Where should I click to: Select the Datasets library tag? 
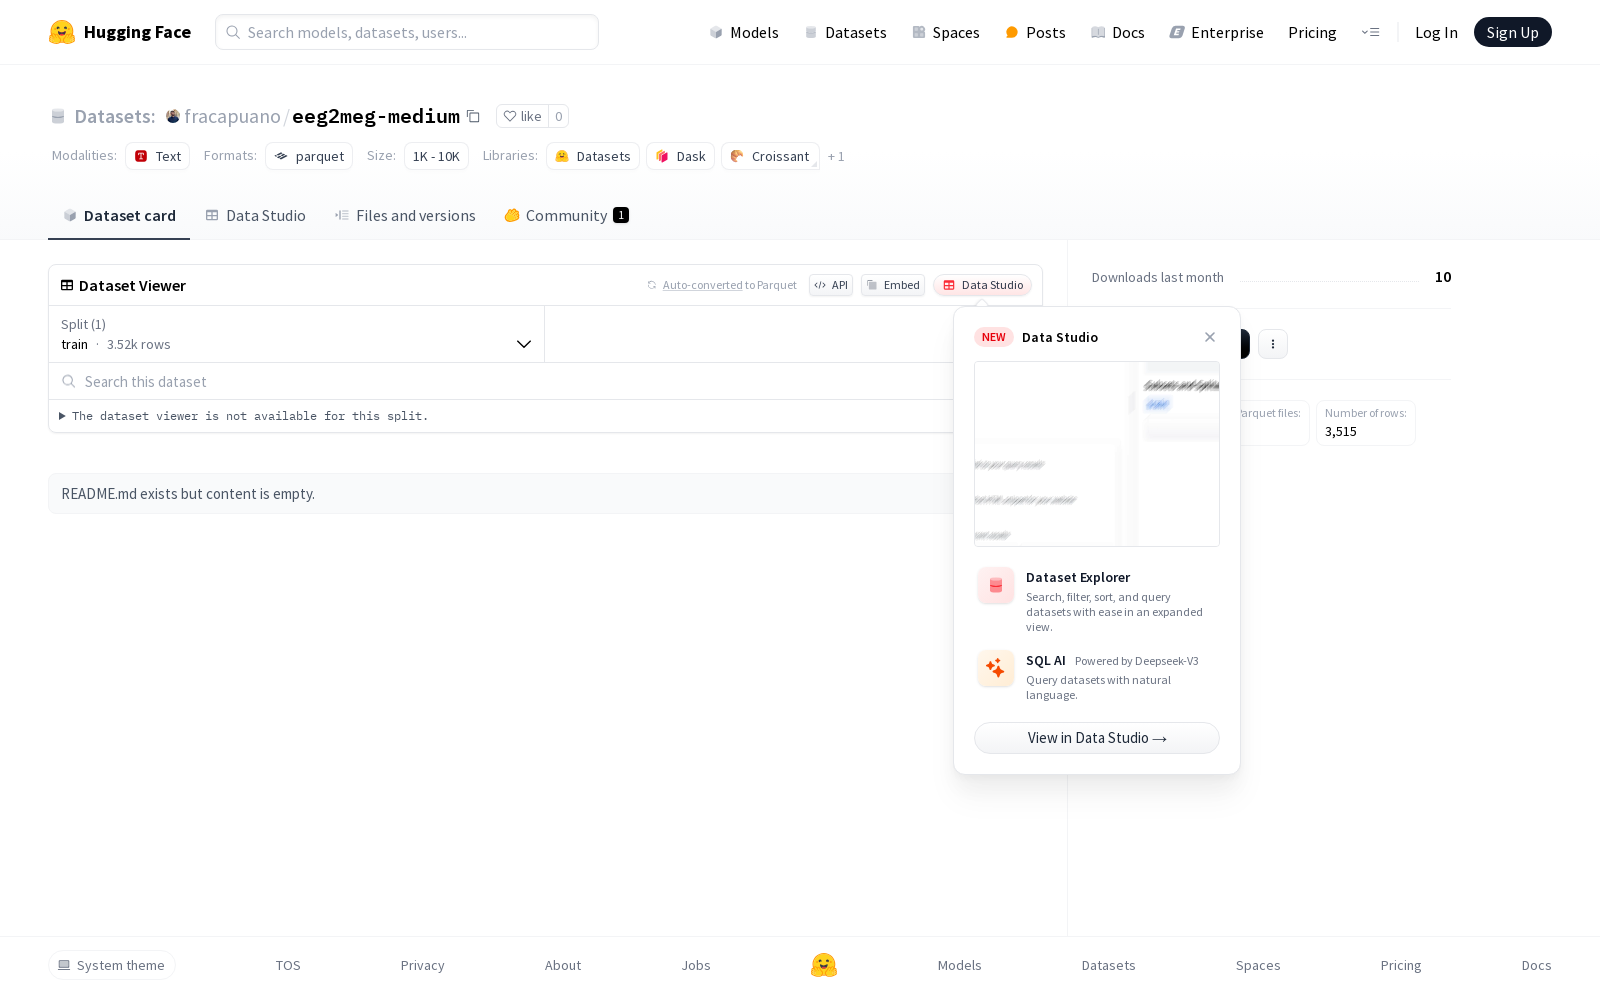coord(593,156)
